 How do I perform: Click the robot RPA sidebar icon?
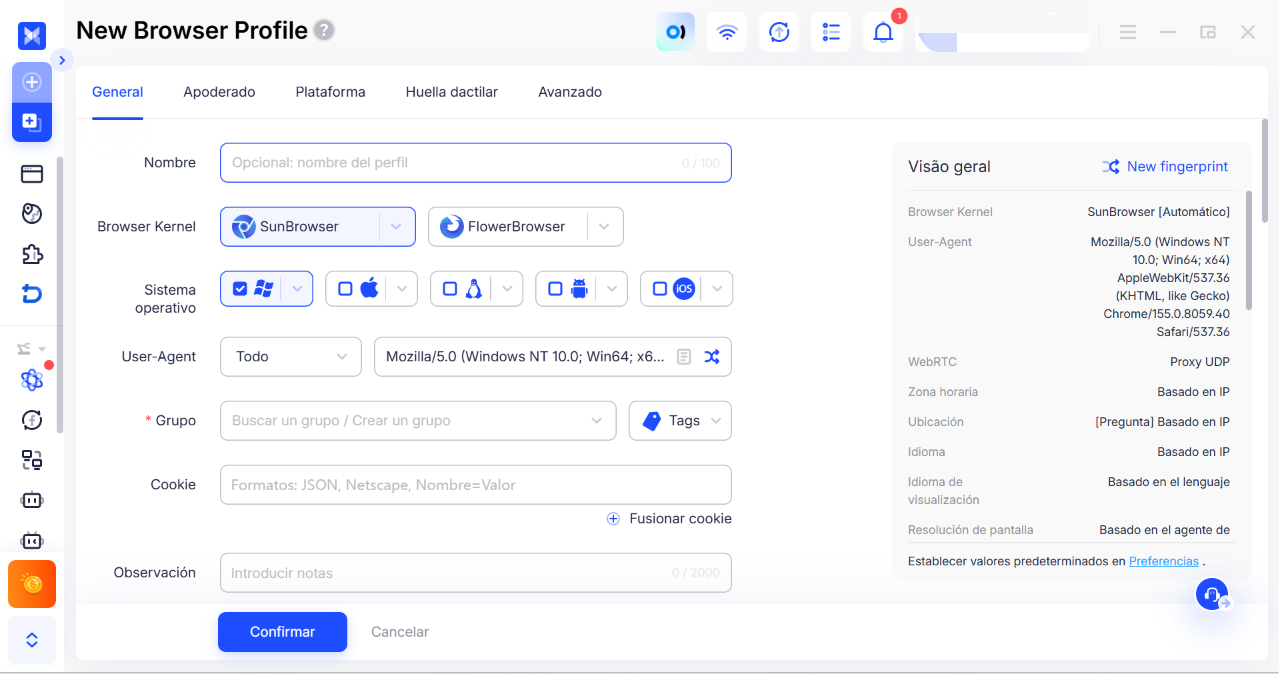point(32,500)
